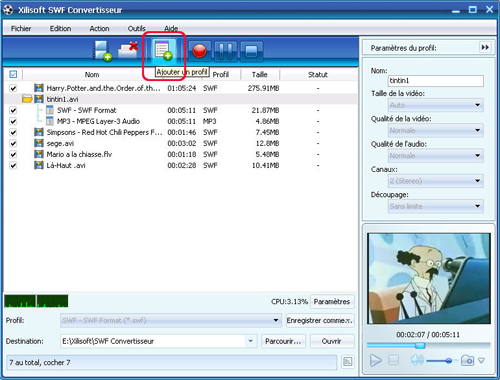This screenshot has width=500, height=380.
Task: Click the MP3 - MPEG Layer-3 profile icon
Action: 50,121
